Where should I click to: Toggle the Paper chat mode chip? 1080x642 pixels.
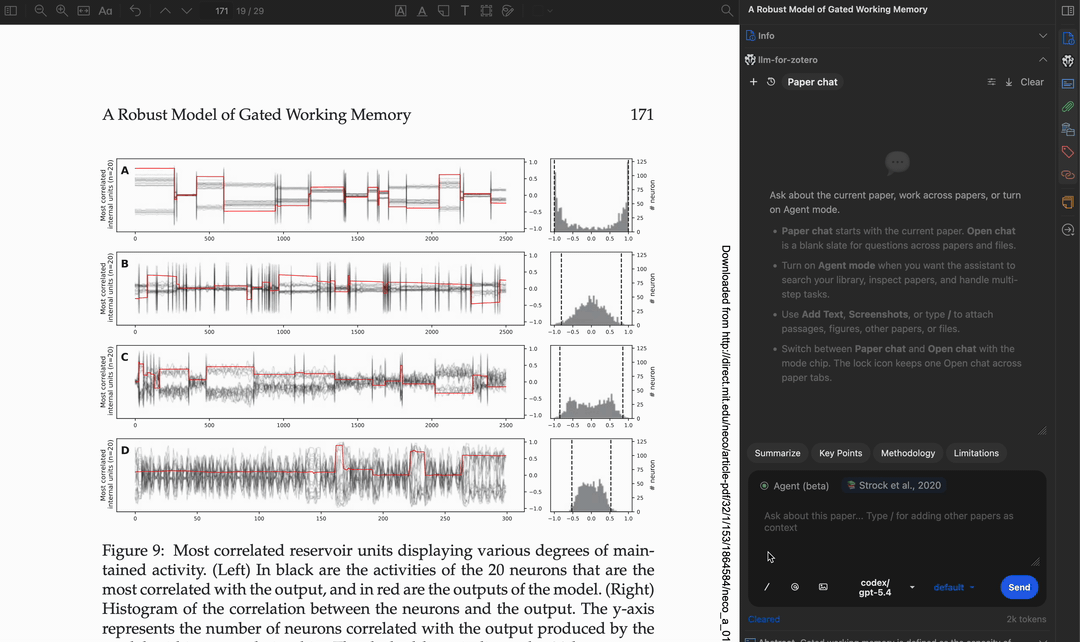point(812,82)
